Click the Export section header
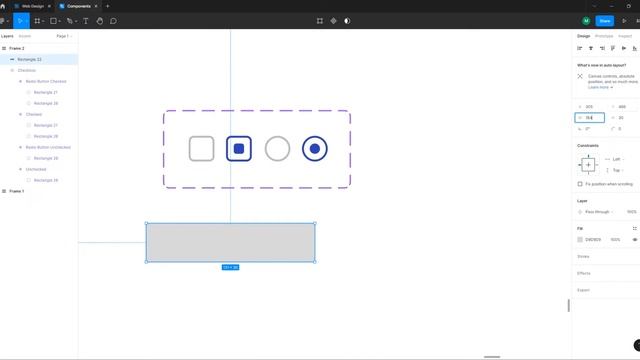This screenshot has width=640, height=360. tap(583, 290)
